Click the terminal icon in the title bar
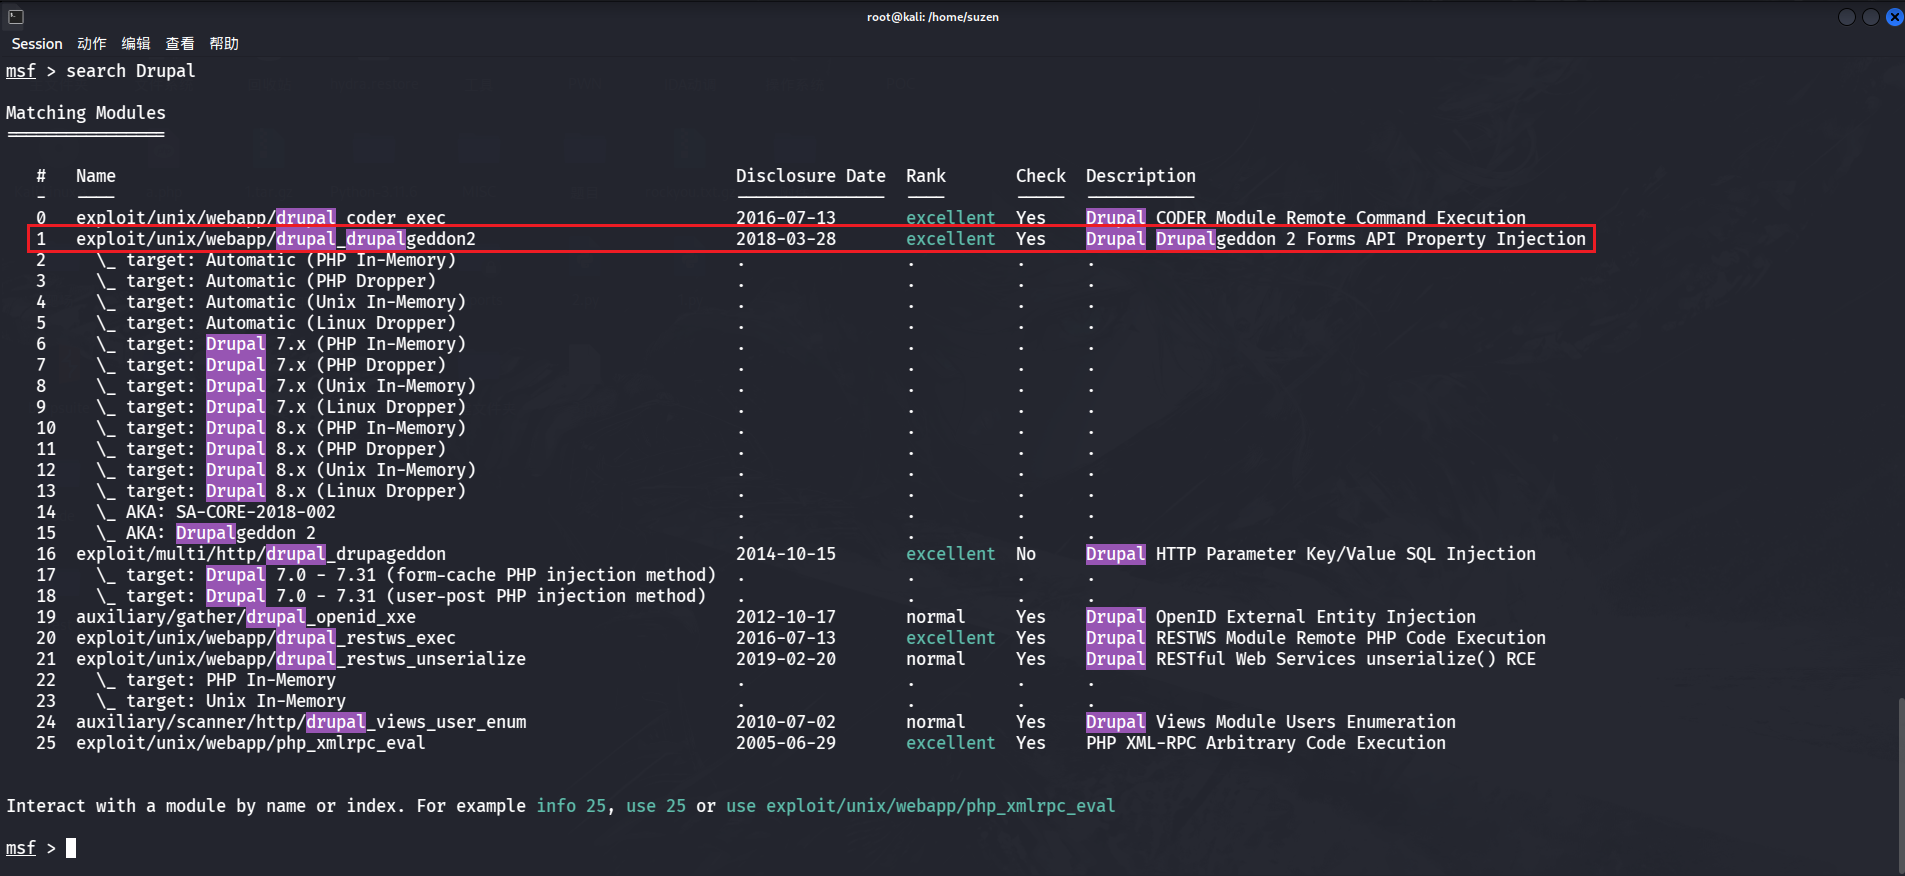Image resolution: width=1905 pixels, height=876 pixels. (x=15, y=17)
